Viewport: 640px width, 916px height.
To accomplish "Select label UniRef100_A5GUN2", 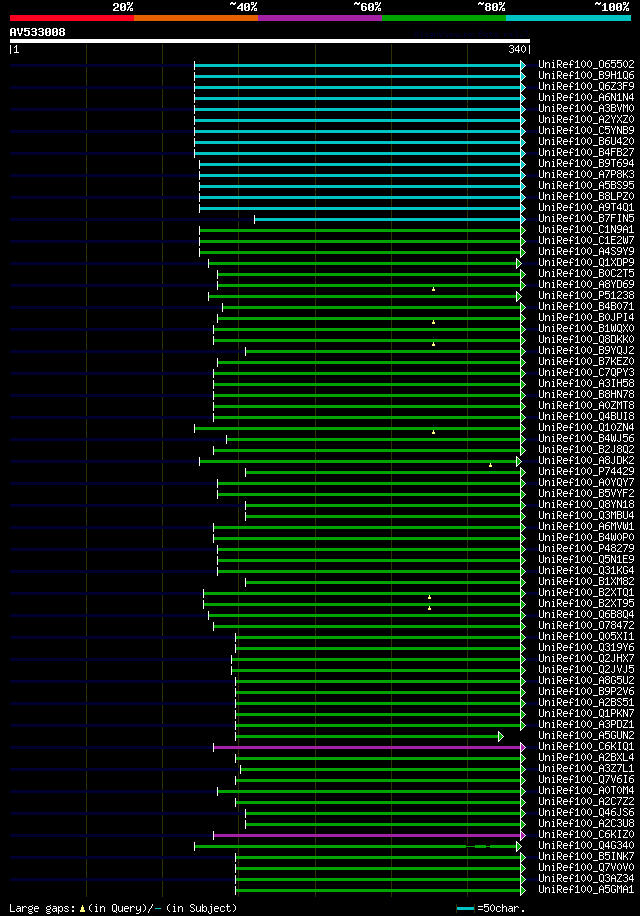I will point(586,735).
